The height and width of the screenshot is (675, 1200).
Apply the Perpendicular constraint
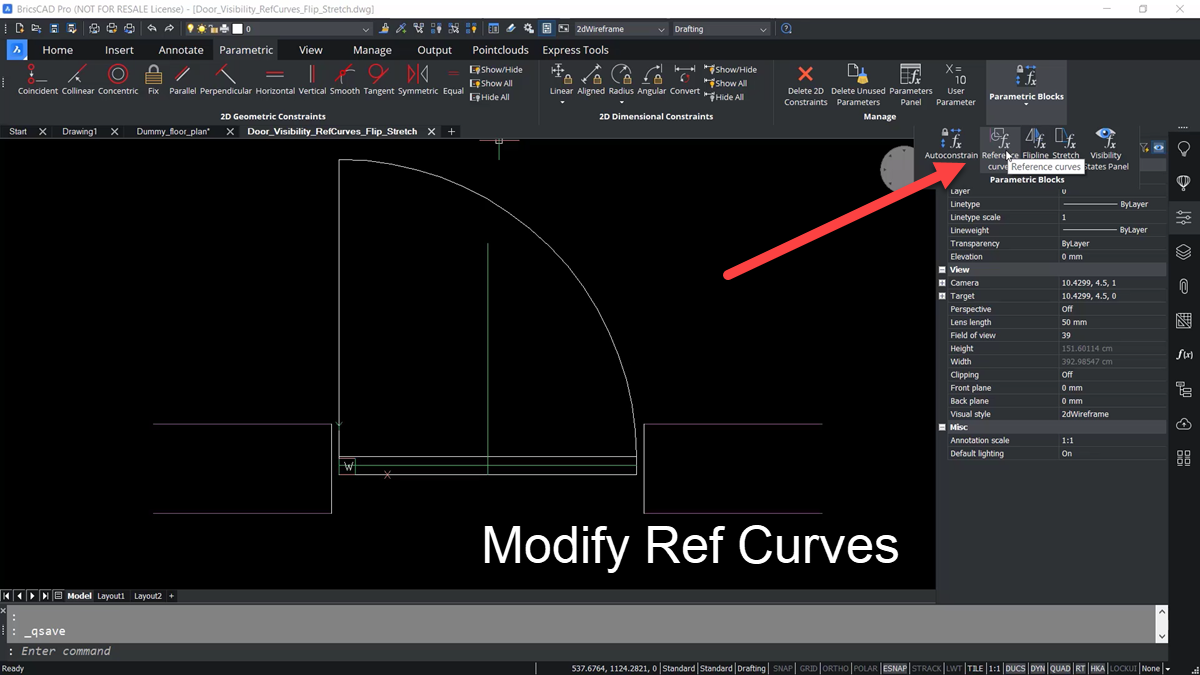(226, 80)
